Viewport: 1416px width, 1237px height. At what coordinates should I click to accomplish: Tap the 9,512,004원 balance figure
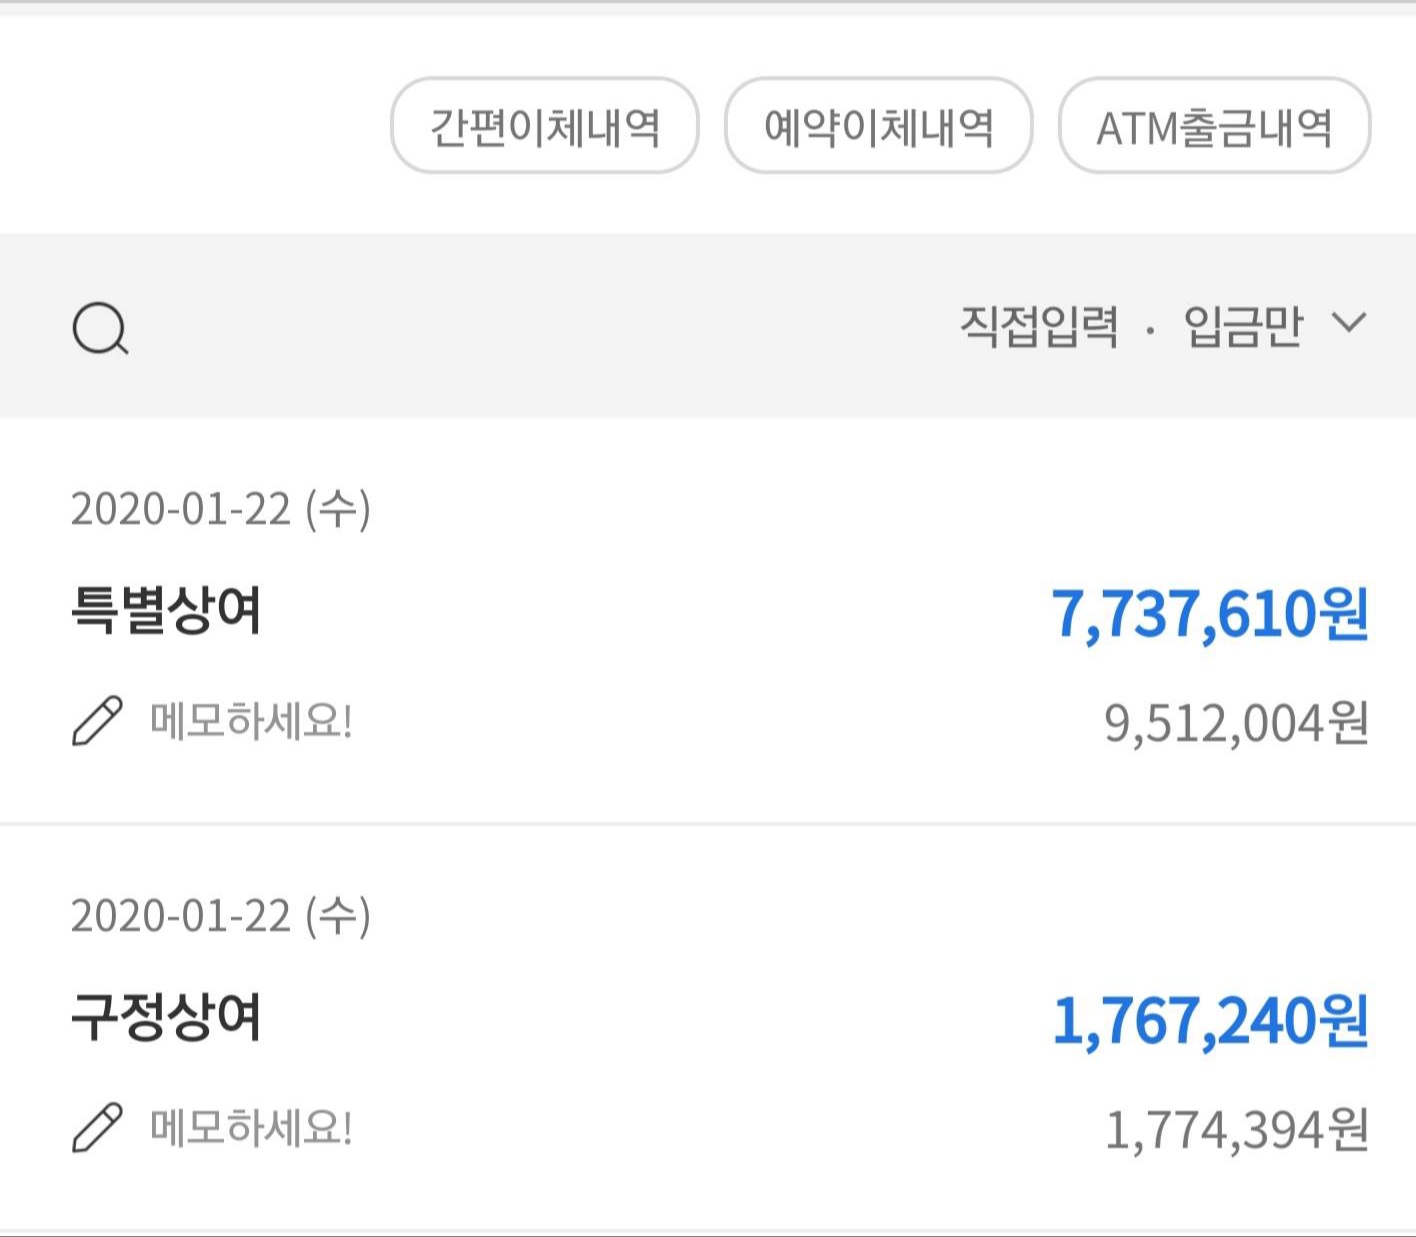point(1236,723)
